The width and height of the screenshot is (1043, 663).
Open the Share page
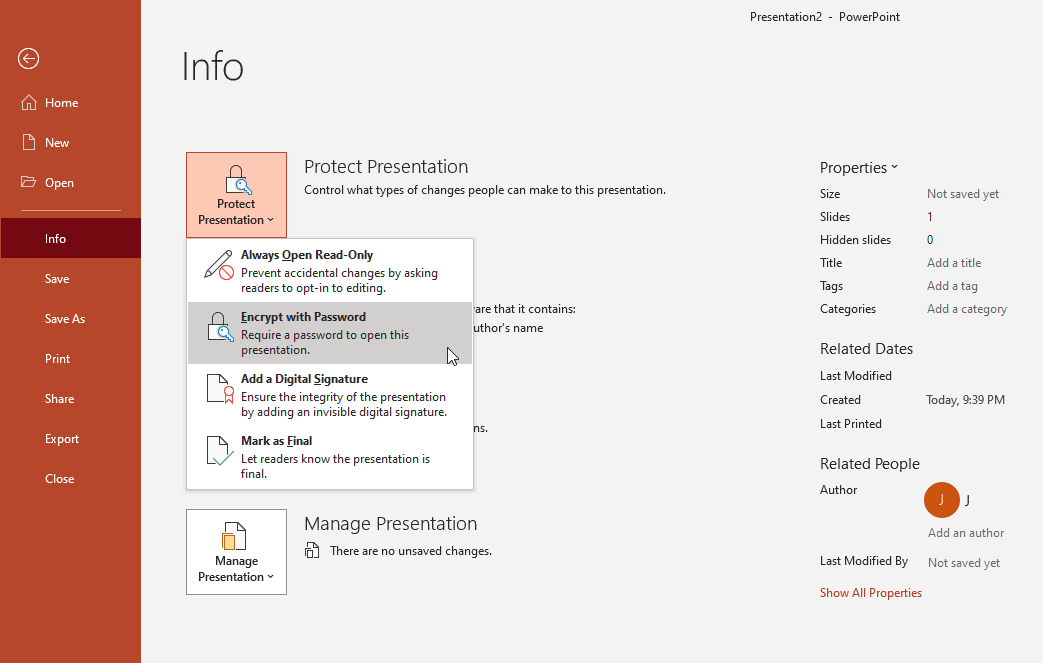click(71, 398)
